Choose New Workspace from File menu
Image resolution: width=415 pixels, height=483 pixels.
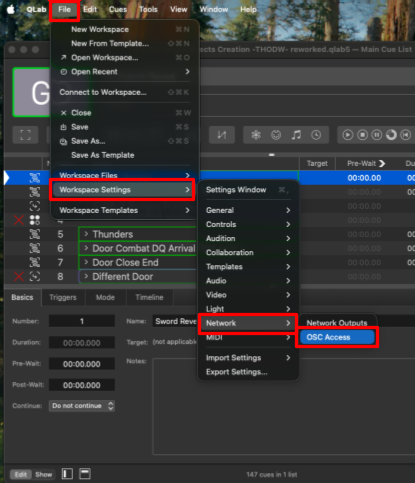(125, 29)
